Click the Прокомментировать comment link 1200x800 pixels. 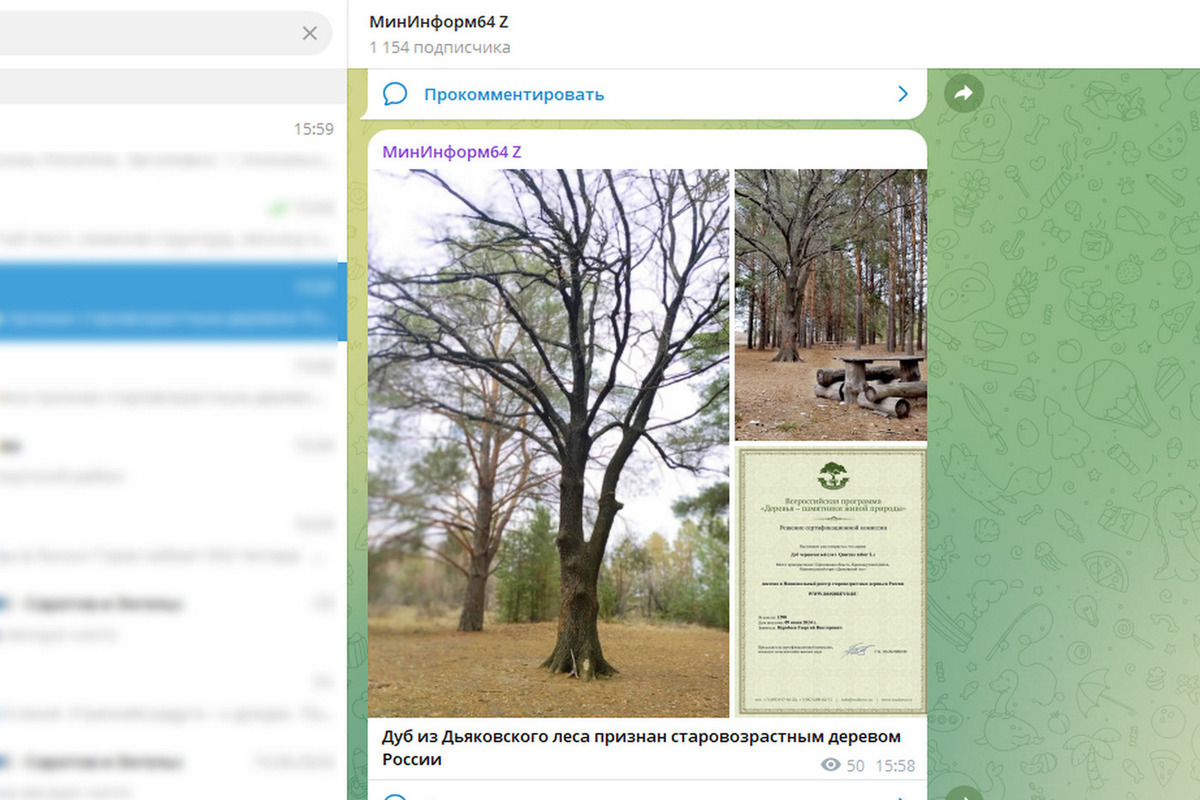pyautogui.click(x=514, y=95)
